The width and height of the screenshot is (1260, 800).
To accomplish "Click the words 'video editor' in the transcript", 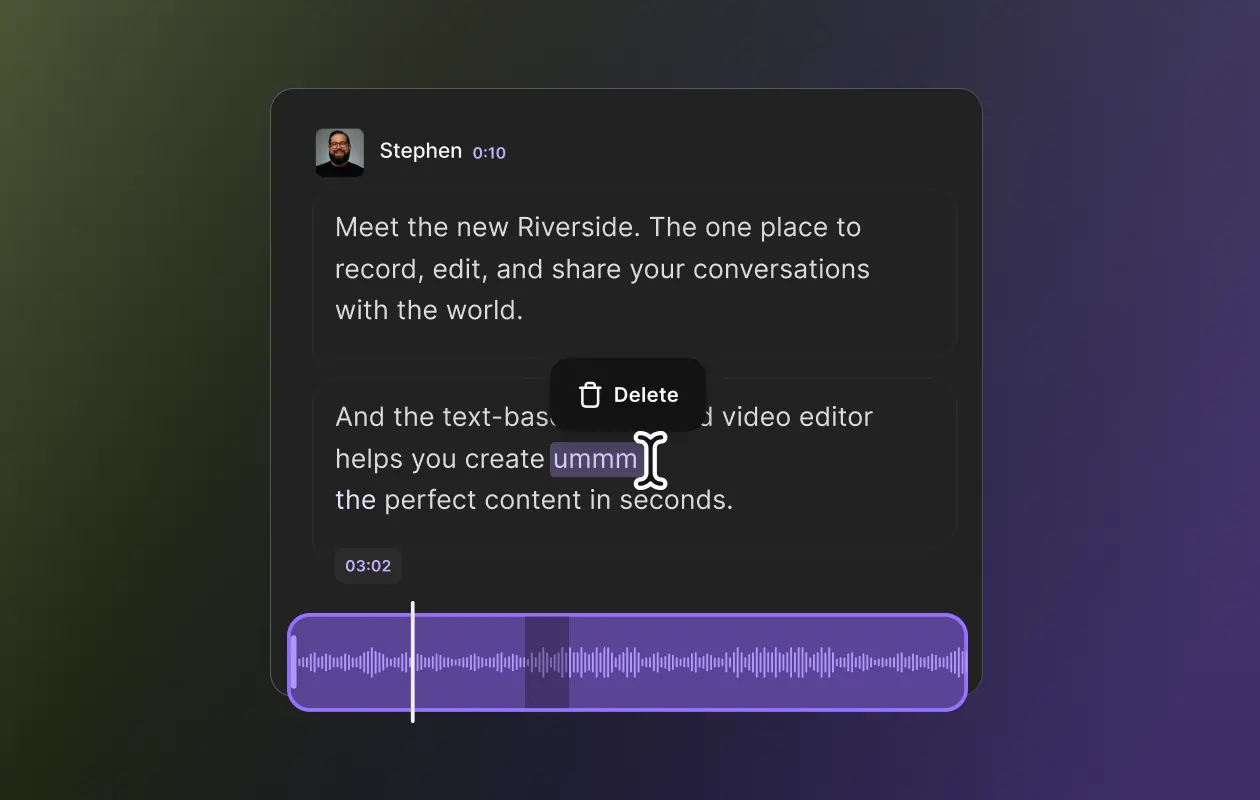I will point(797,416).
